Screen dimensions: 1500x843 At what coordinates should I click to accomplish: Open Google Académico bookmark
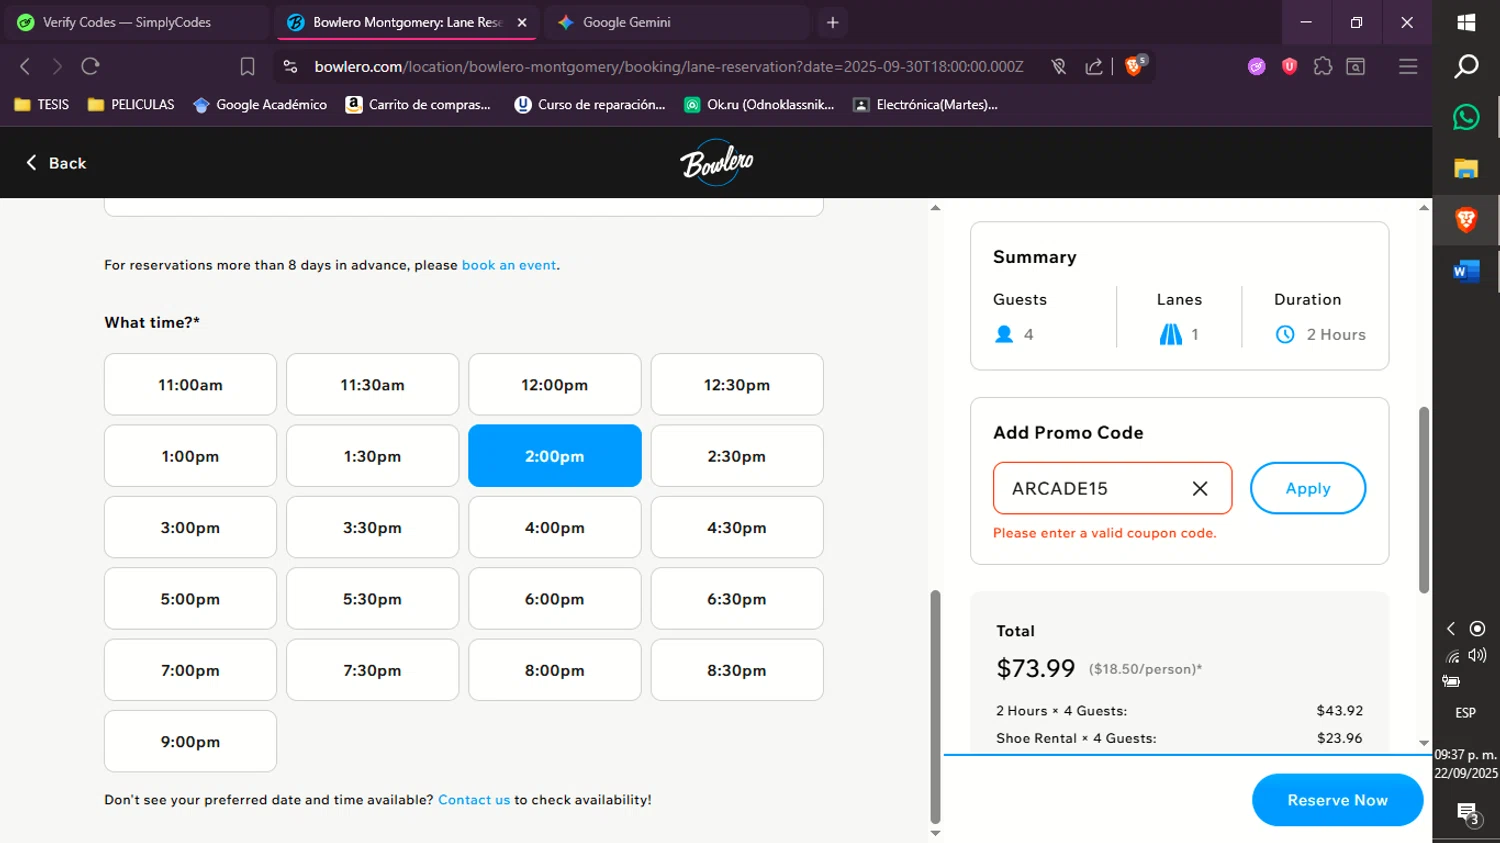coord(260,104)
